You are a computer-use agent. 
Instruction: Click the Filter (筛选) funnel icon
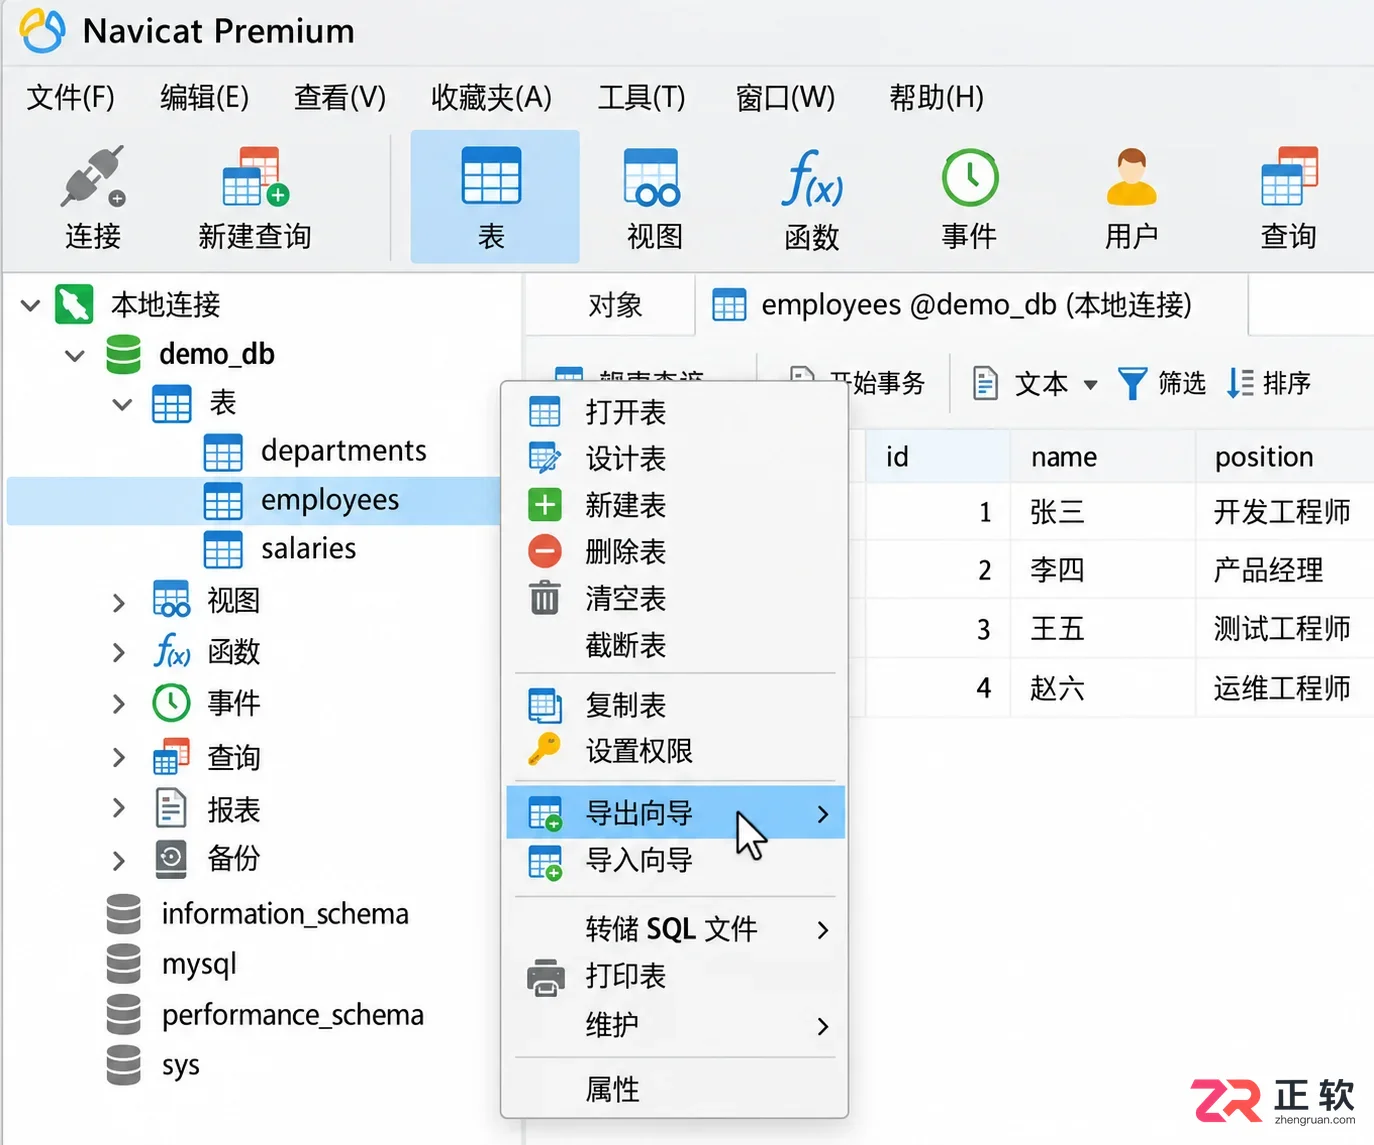pos(1132,383)
